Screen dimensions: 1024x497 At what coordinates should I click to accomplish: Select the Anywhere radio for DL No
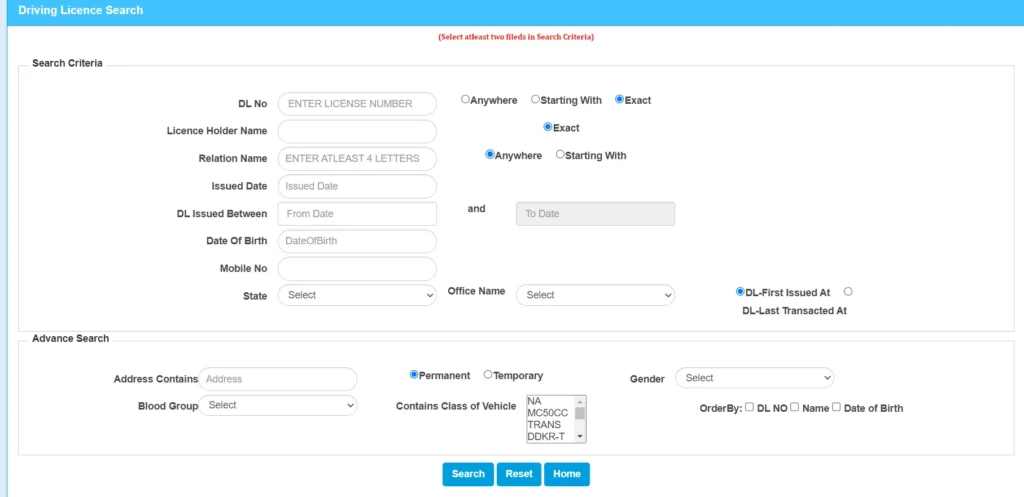(466, 100)
